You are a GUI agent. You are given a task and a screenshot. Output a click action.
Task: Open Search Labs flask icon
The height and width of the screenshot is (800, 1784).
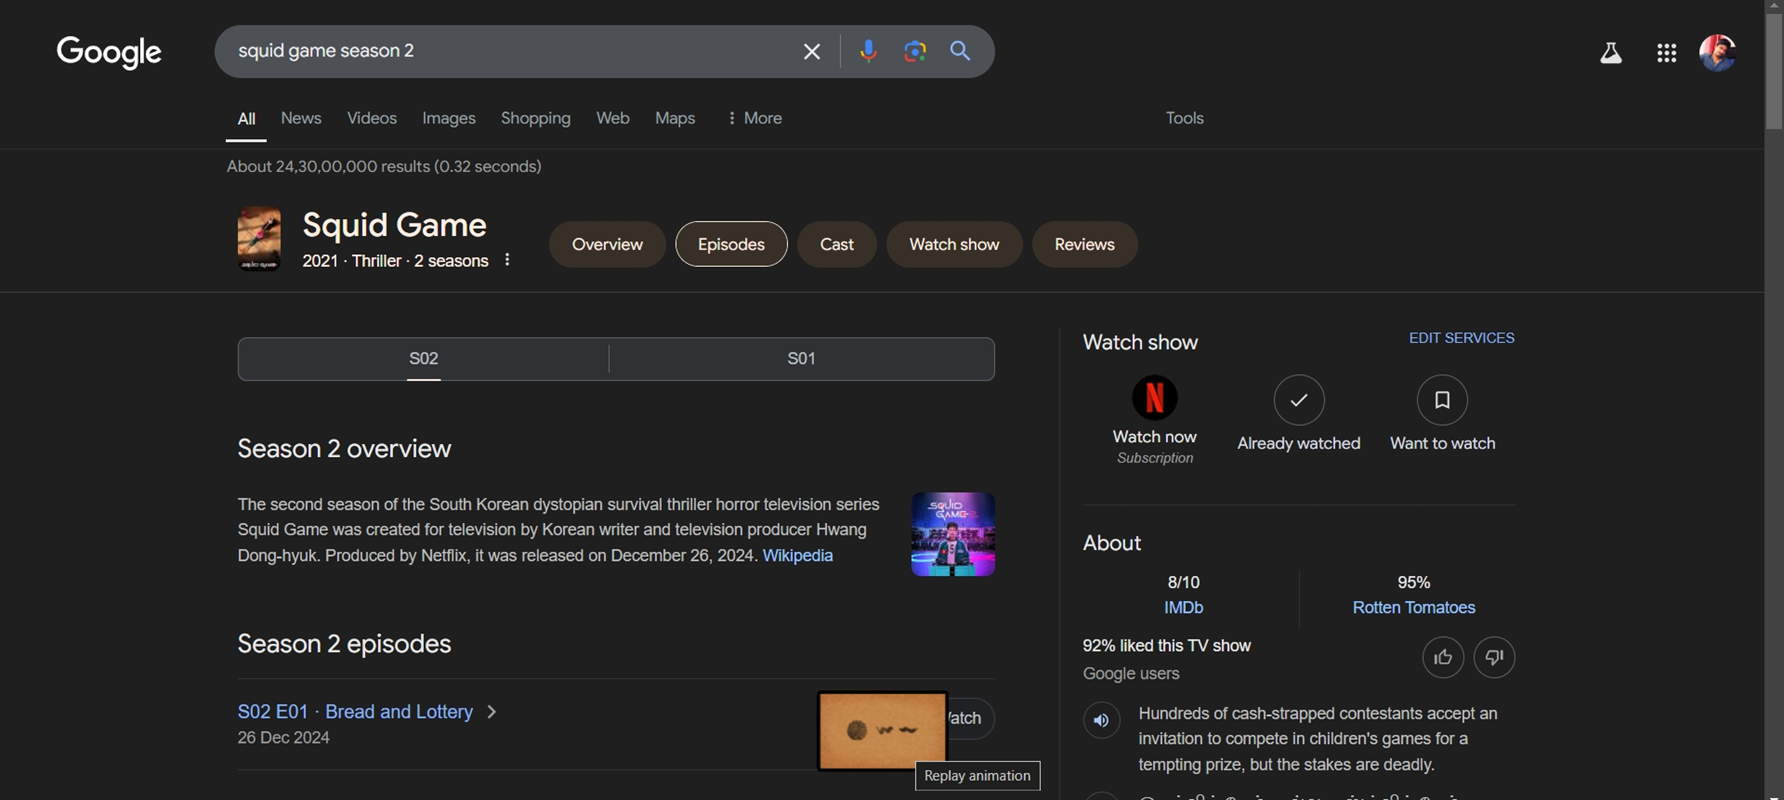pyautogui.click(x=1610, y=53)
